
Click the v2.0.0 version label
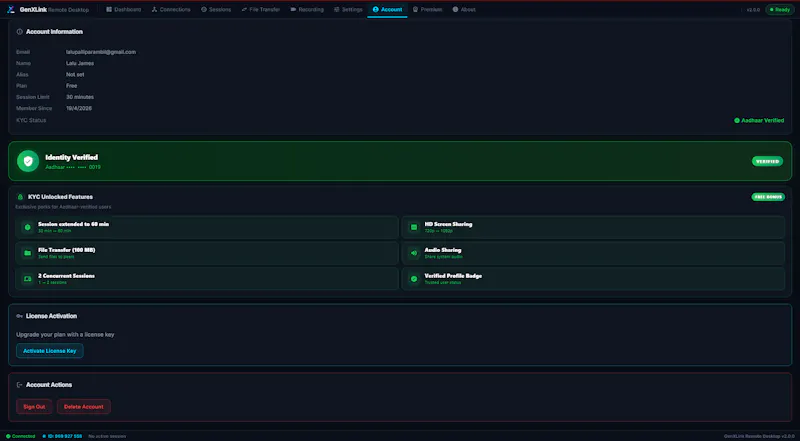pos(753,10)
